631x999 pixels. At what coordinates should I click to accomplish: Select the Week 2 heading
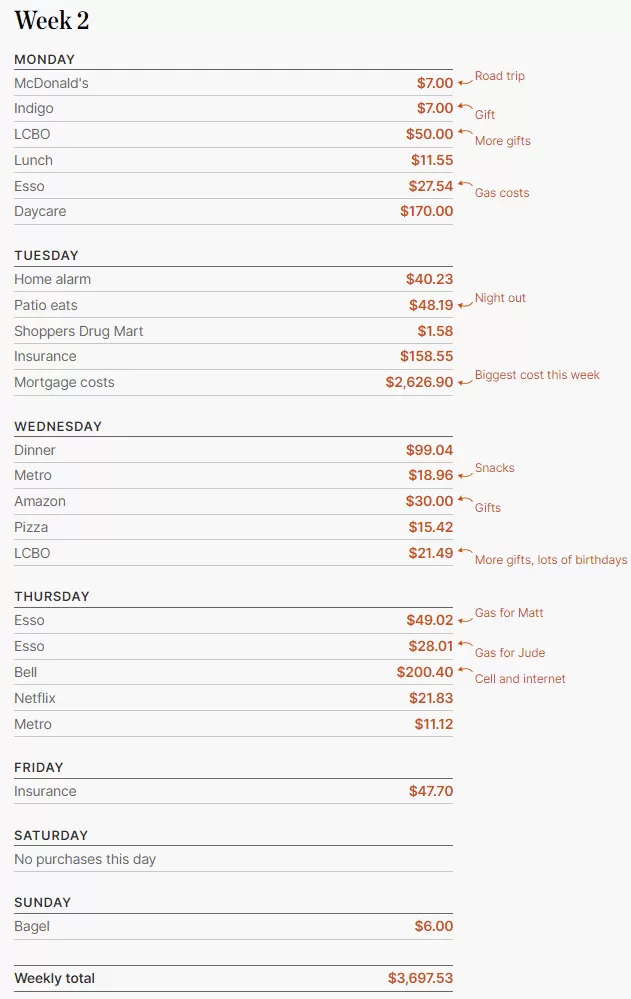click(52, 20)
